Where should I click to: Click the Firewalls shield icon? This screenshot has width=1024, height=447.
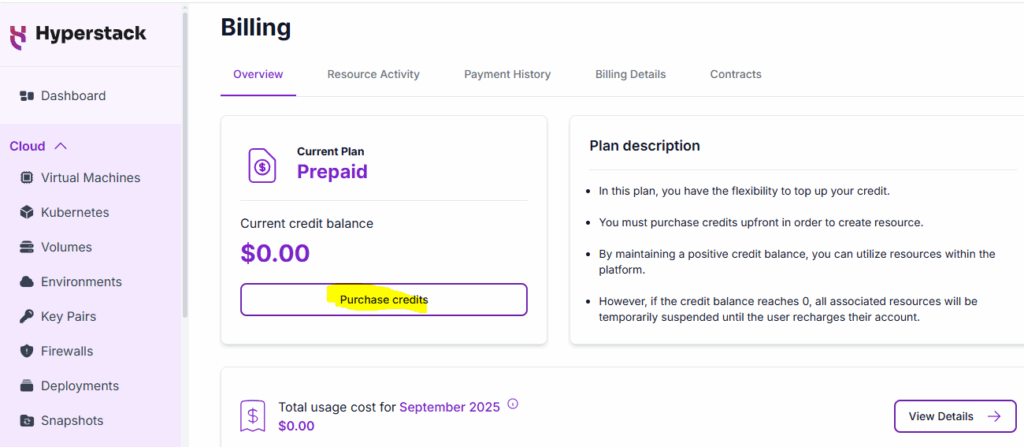(27, 351)
